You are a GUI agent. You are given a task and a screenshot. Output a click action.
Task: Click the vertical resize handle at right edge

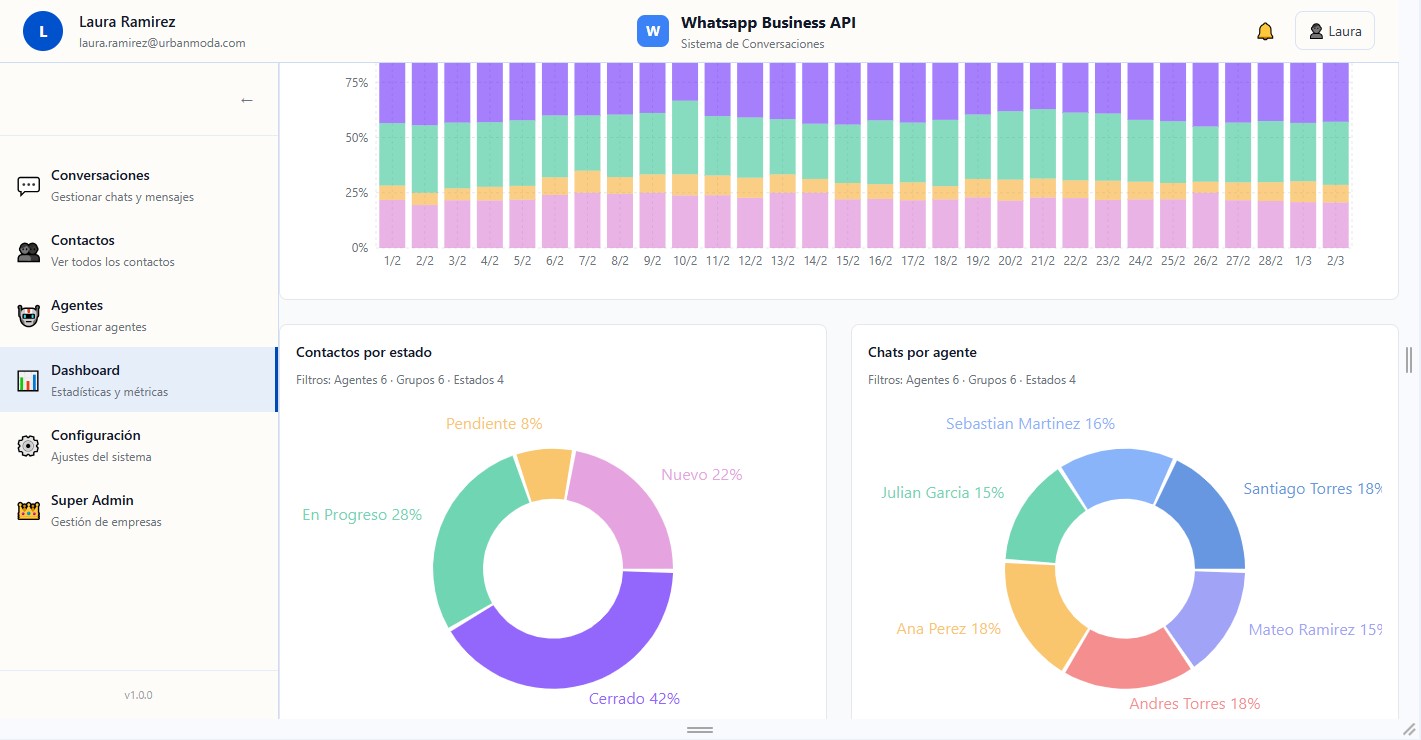[x=1409, y=359]
